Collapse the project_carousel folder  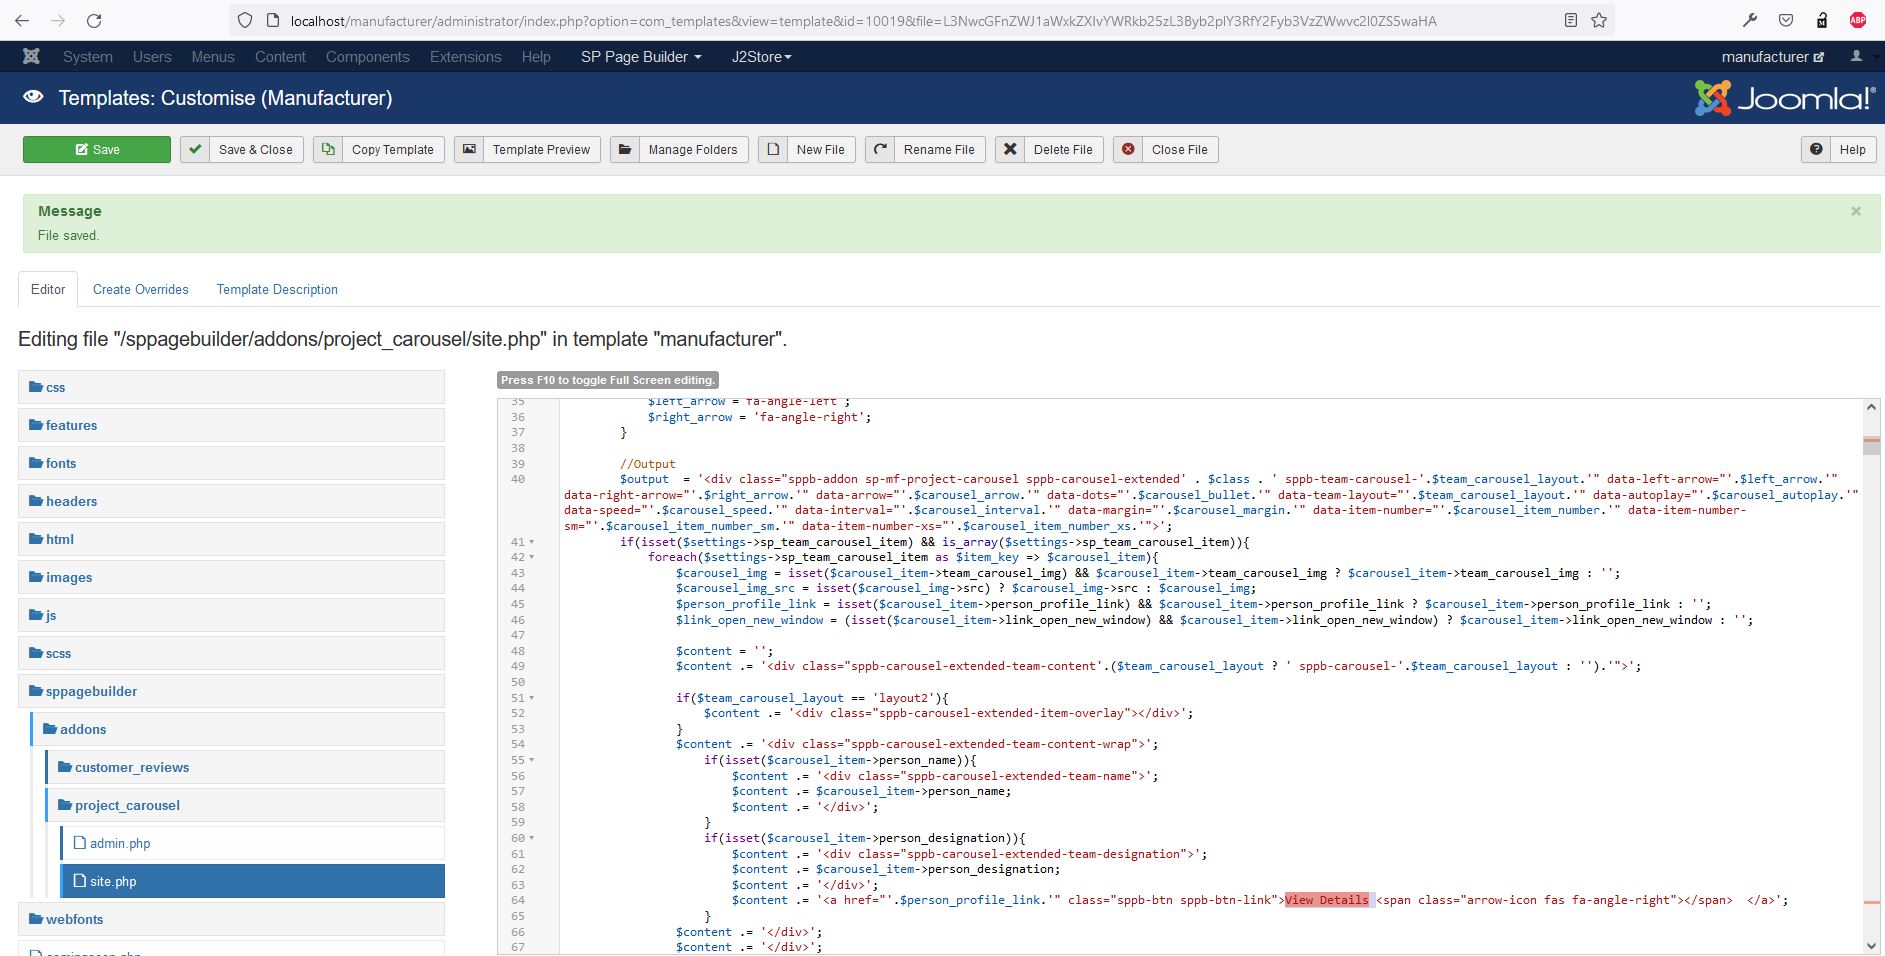point(127,805)
